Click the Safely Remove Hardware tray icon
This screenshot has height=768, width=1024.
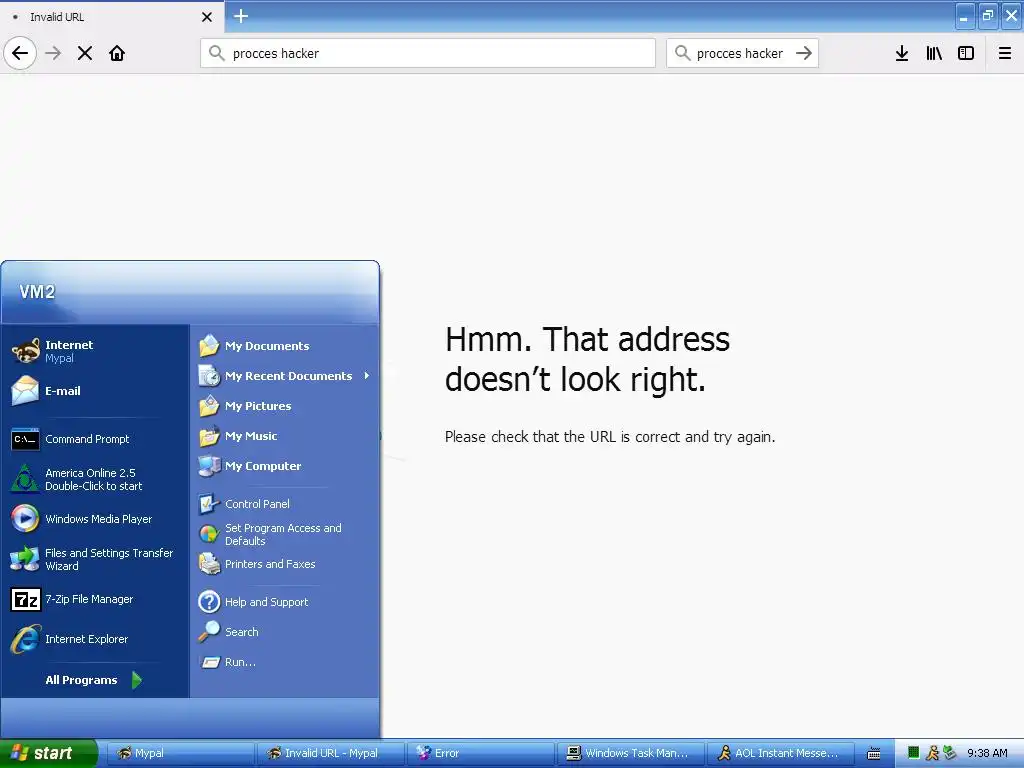[x=950, y=753]
